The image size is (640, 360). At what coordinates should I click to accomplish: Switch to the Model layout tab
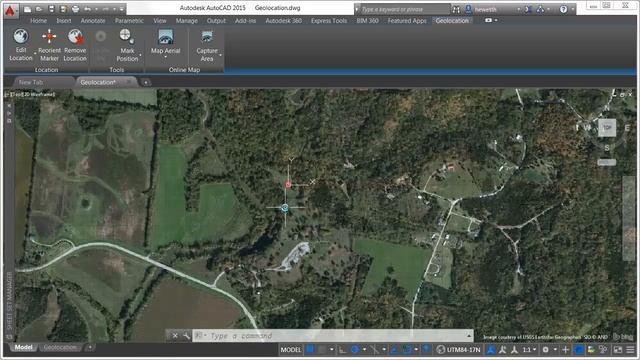click(x=23, y=347)
